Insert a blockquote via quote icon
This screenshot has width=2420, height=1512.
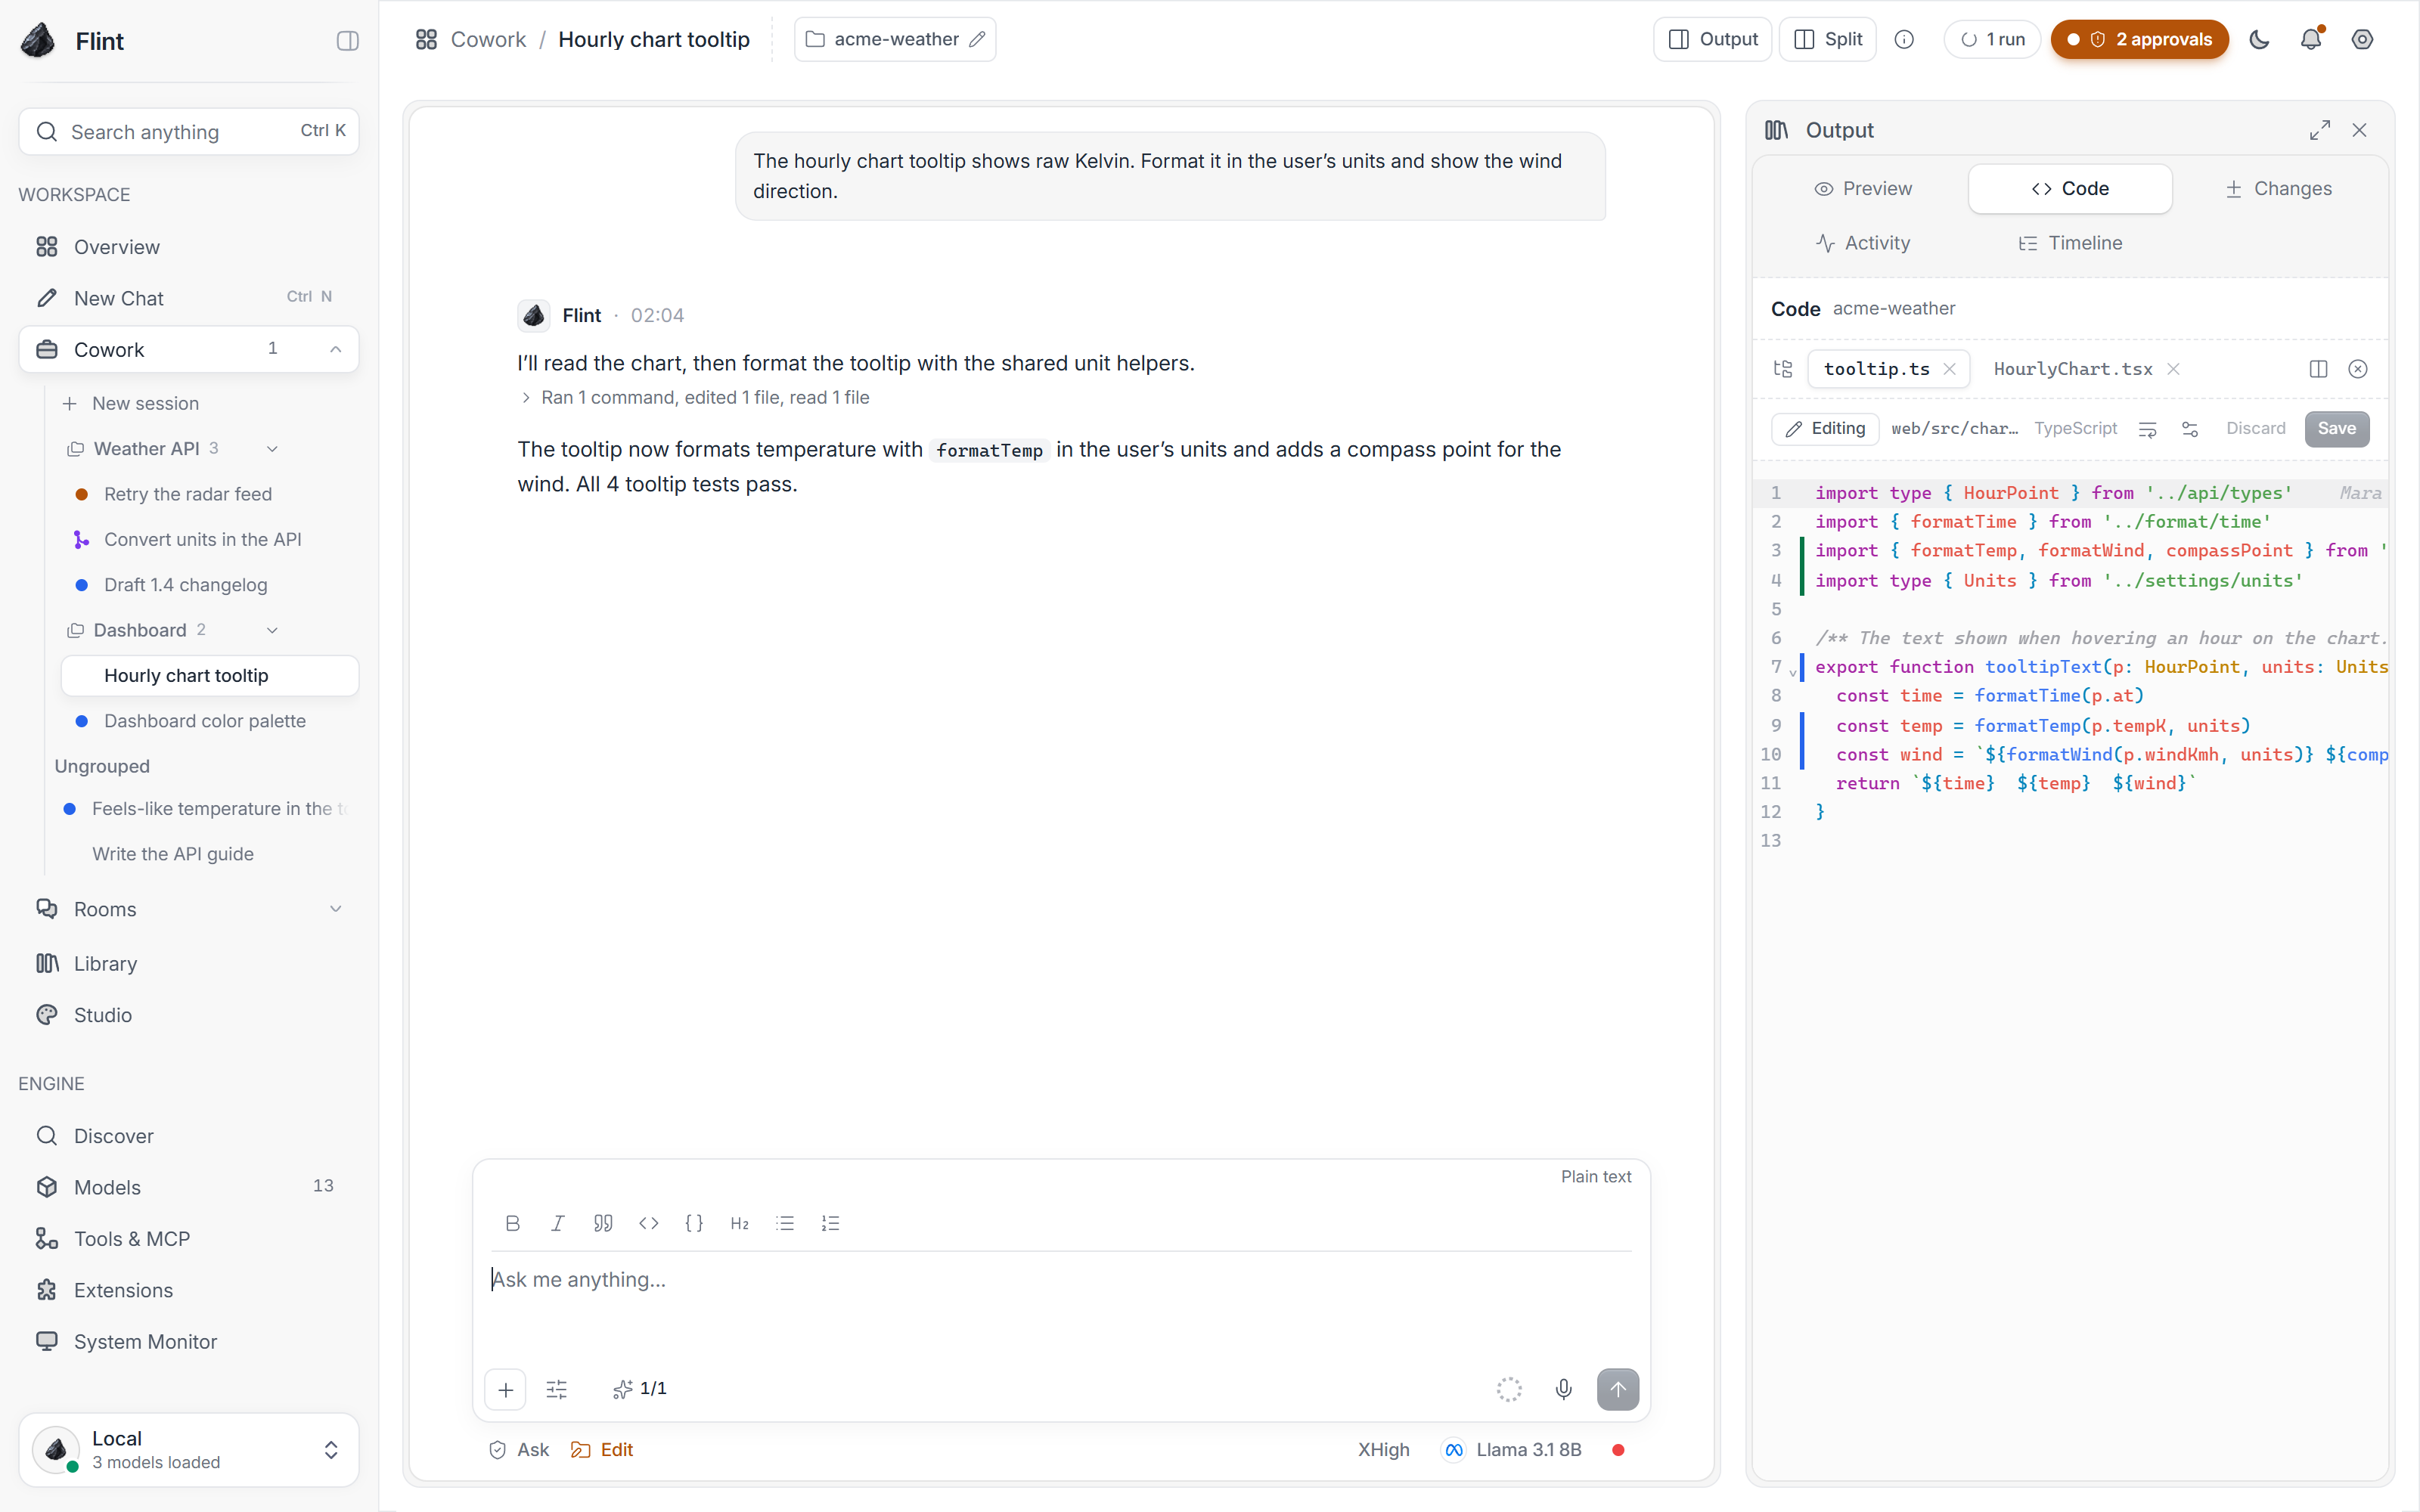(x=603, y=1223)
